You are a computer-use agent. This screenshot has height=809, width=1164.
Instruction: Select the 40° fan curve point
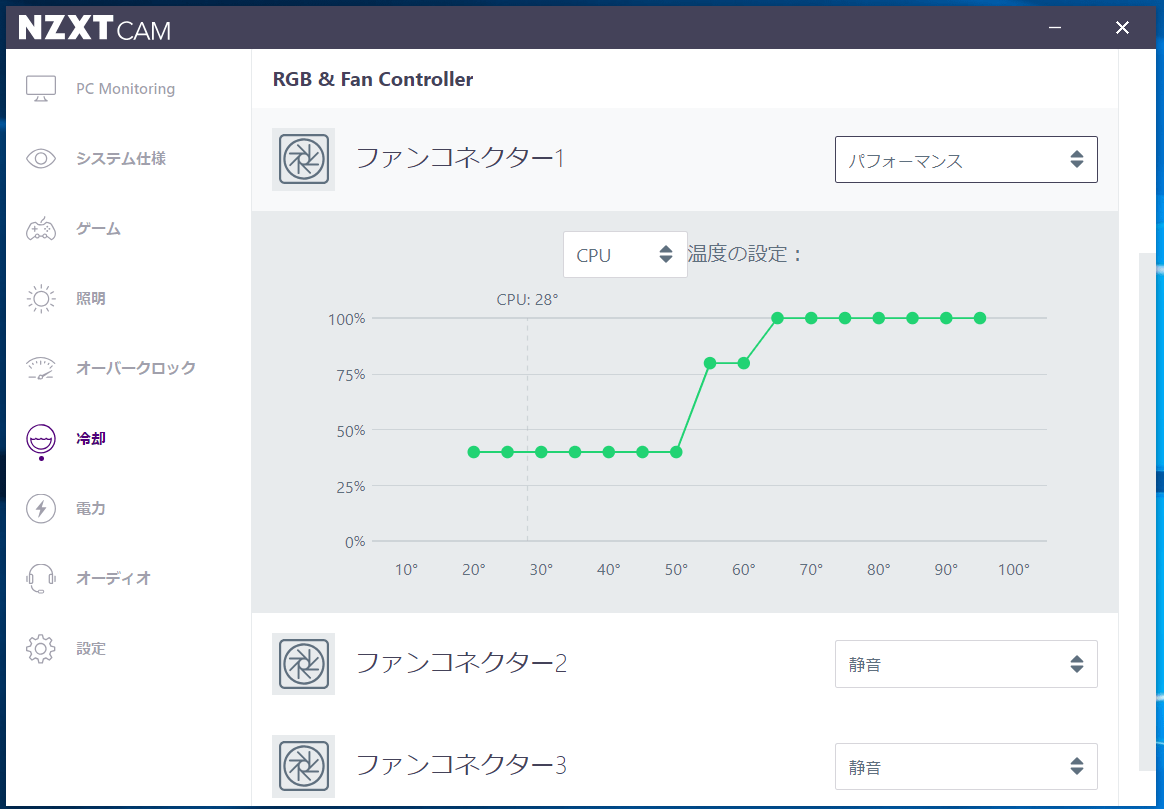point(609,452)
